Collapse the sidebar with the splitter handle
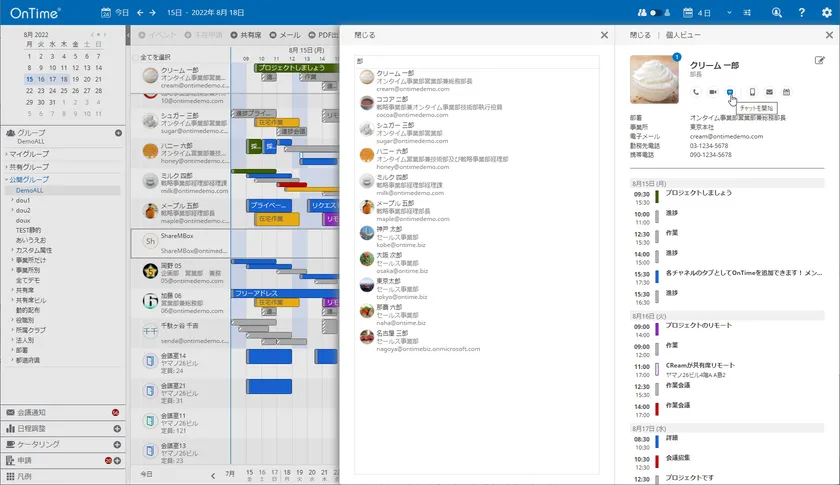Image resolution: width=840 pixels, height=485 pixels. 128,36
